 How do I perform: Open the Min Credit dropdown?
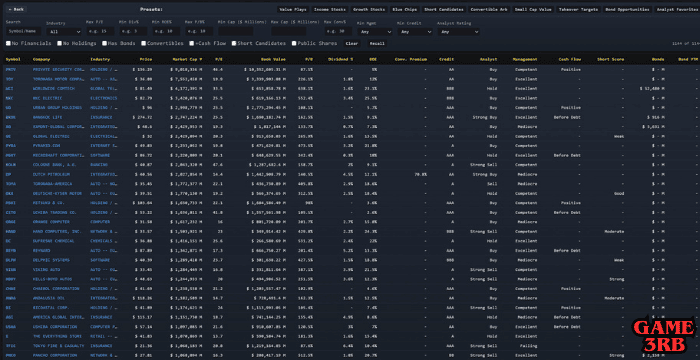tap(415, 32)
